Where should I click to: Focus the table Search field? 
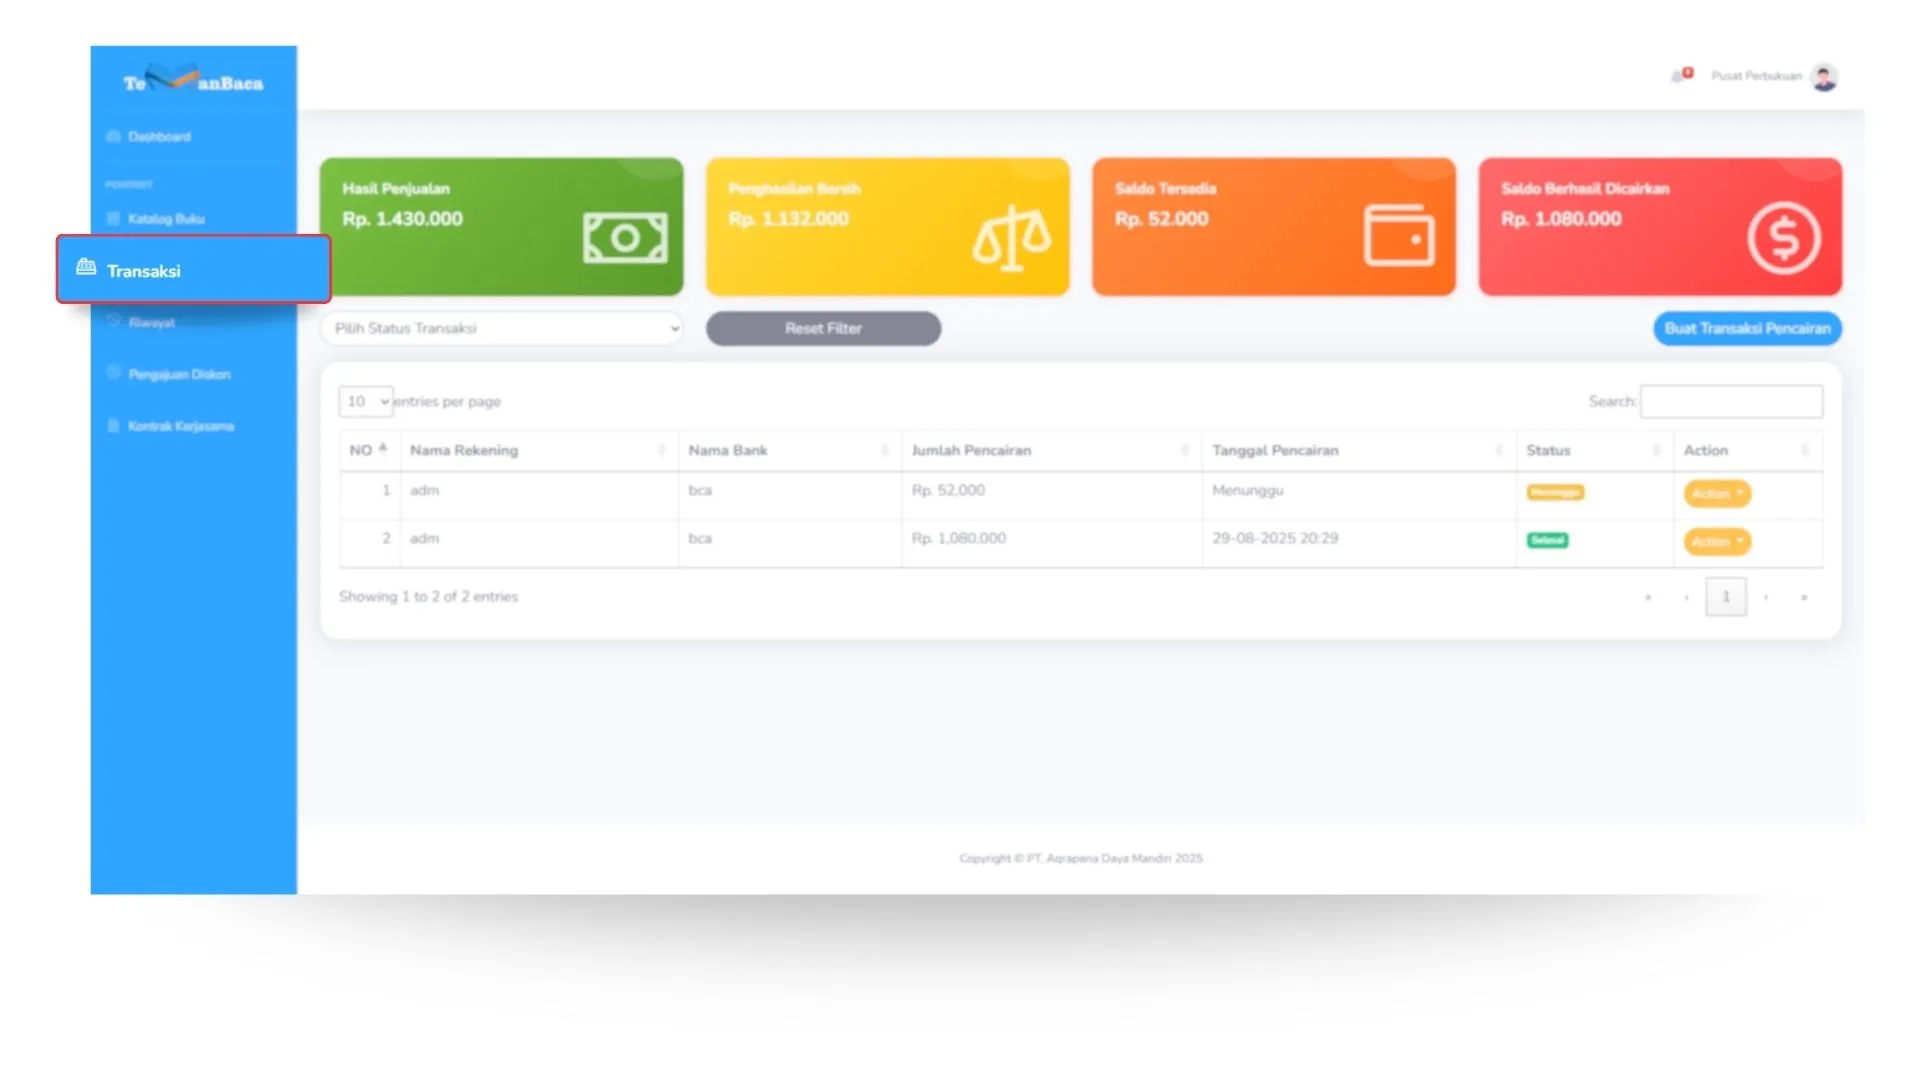tap(1731, 401)
